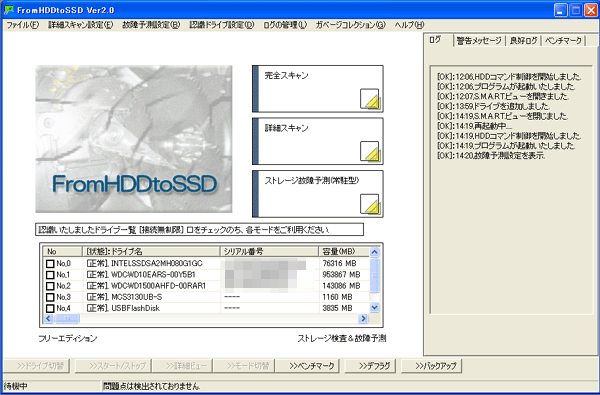The image size is (600, 395).
Task: Click the 13:59 ドライブを追加しました log entry
Action: pos(494,106)
